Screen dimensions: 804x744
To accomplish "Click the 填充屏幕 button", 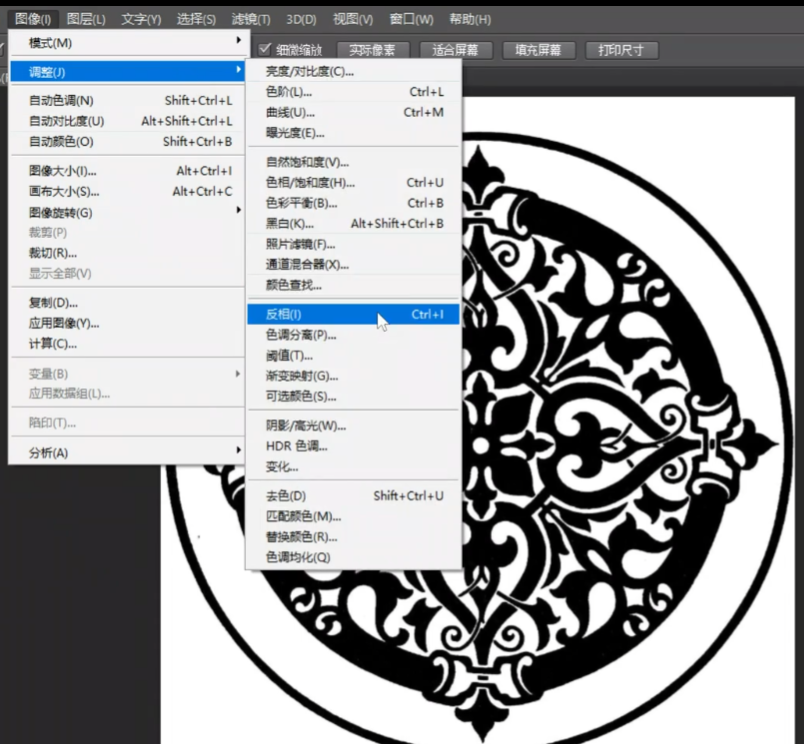I will (x=538, y=50).
